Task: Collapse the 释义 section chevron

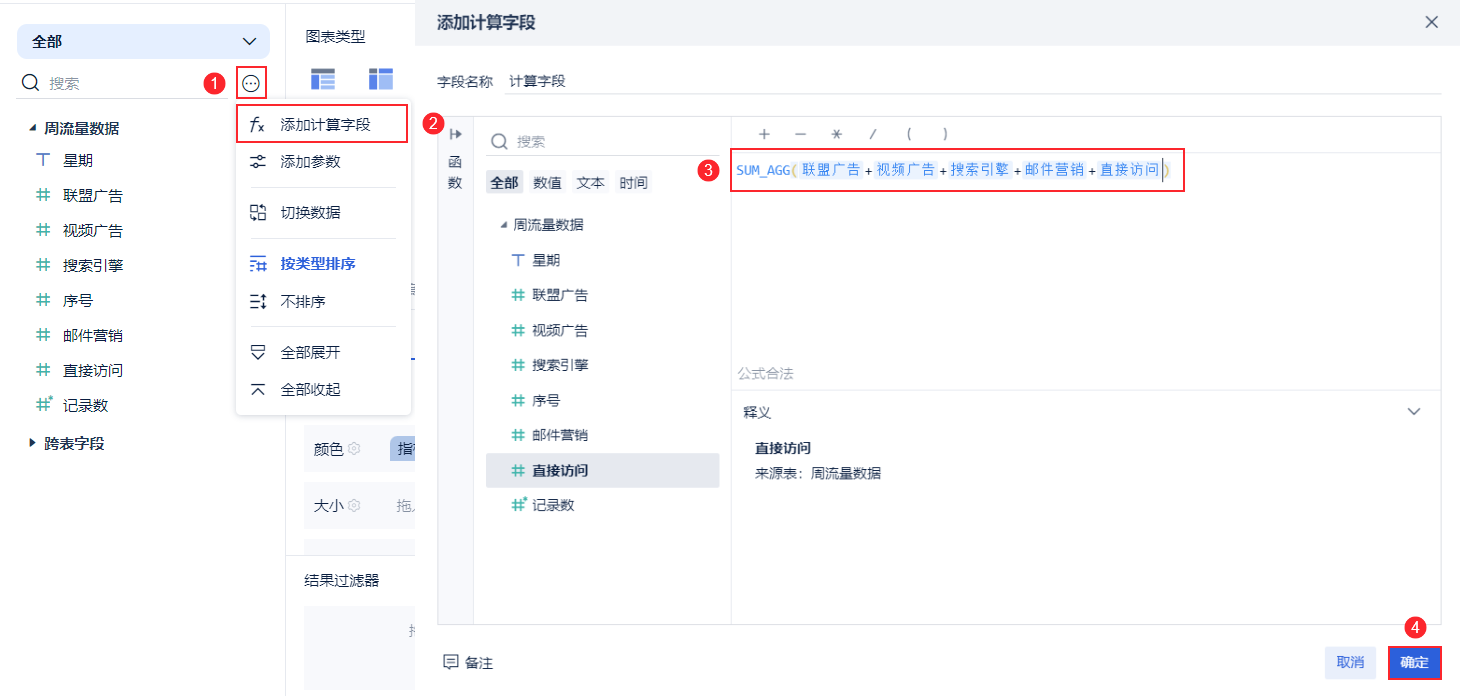Action: (x=1414, y=412)
